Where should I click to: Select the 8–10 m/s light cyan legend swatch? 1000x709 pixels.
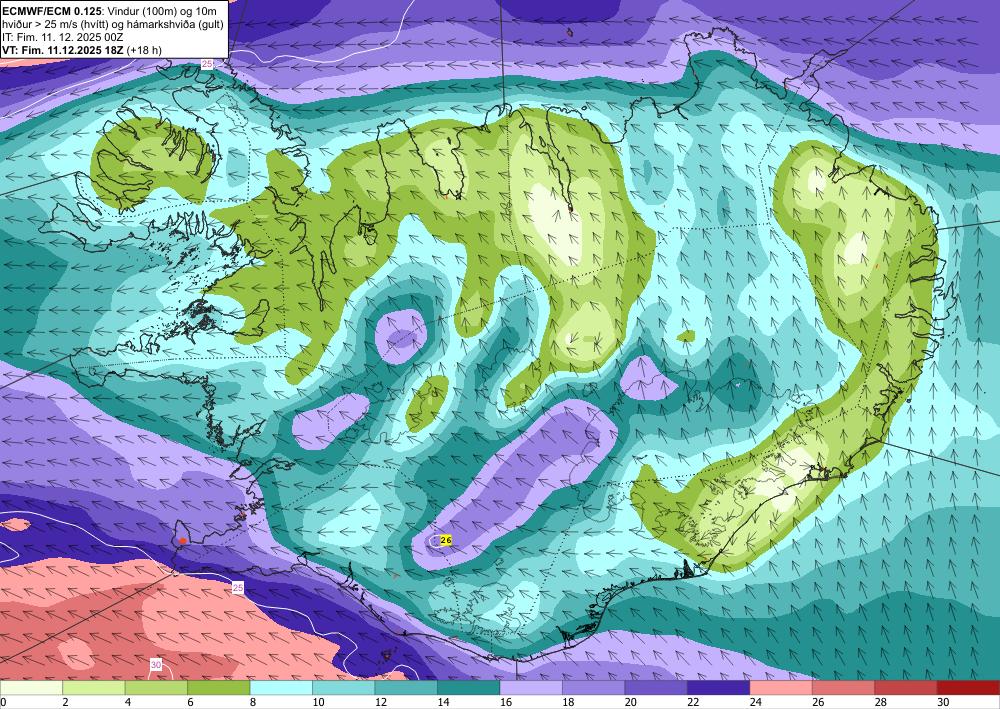coord(281,688)
